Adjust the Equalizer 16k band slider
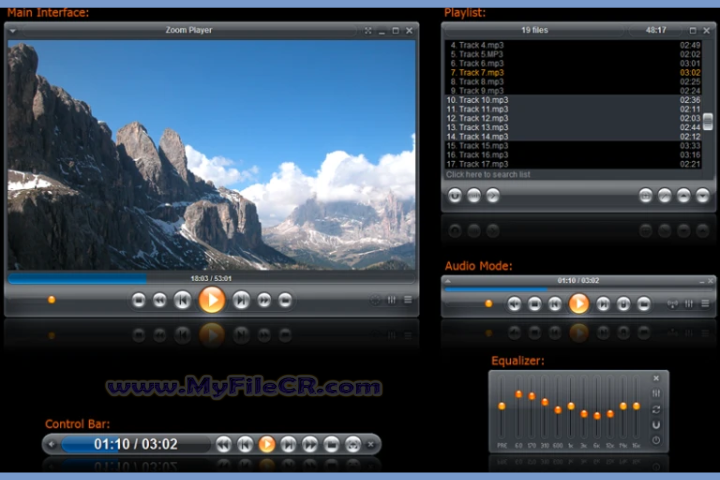Screen dimensions: 720x480 636,406
